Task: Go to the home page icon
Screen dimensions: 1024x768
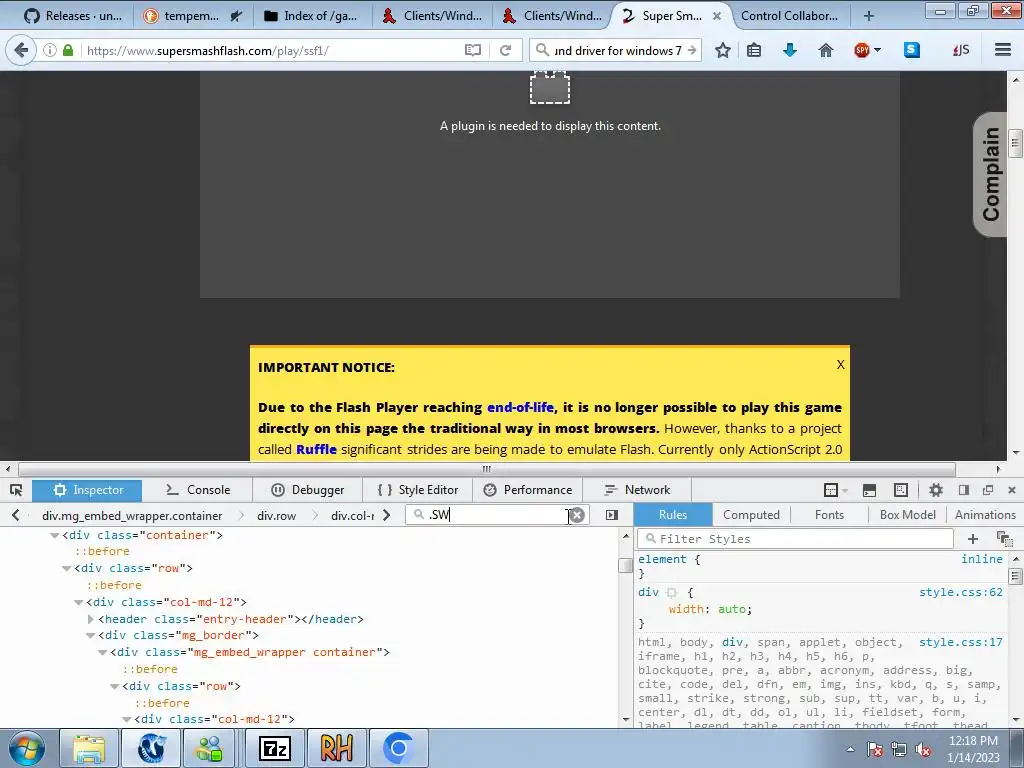Action: 825,50
